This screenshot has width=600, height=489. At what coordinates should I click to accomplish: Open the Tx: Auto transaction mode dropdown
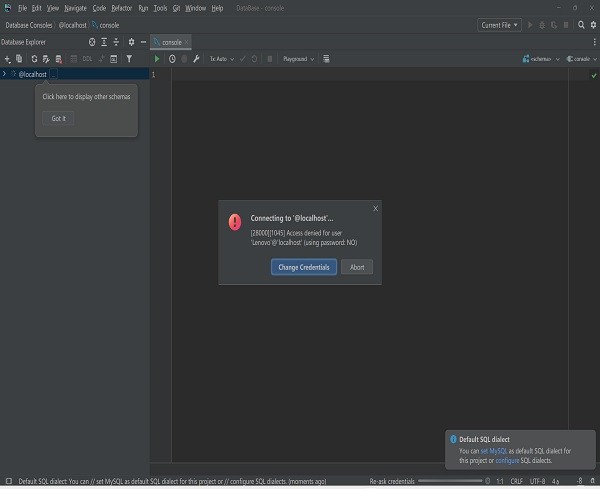pos(221,59)
